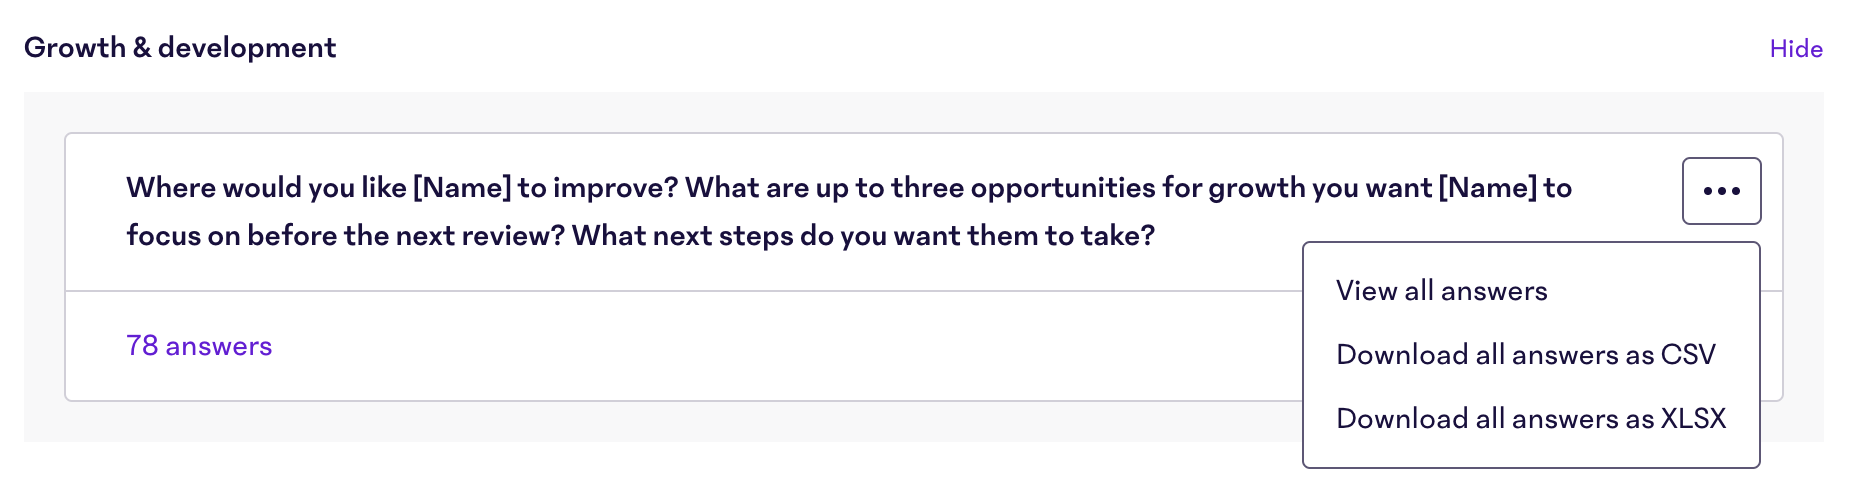Screen dimensions: 1850x492
Task: Click the word 'development' in the section title
Action: 247,48
